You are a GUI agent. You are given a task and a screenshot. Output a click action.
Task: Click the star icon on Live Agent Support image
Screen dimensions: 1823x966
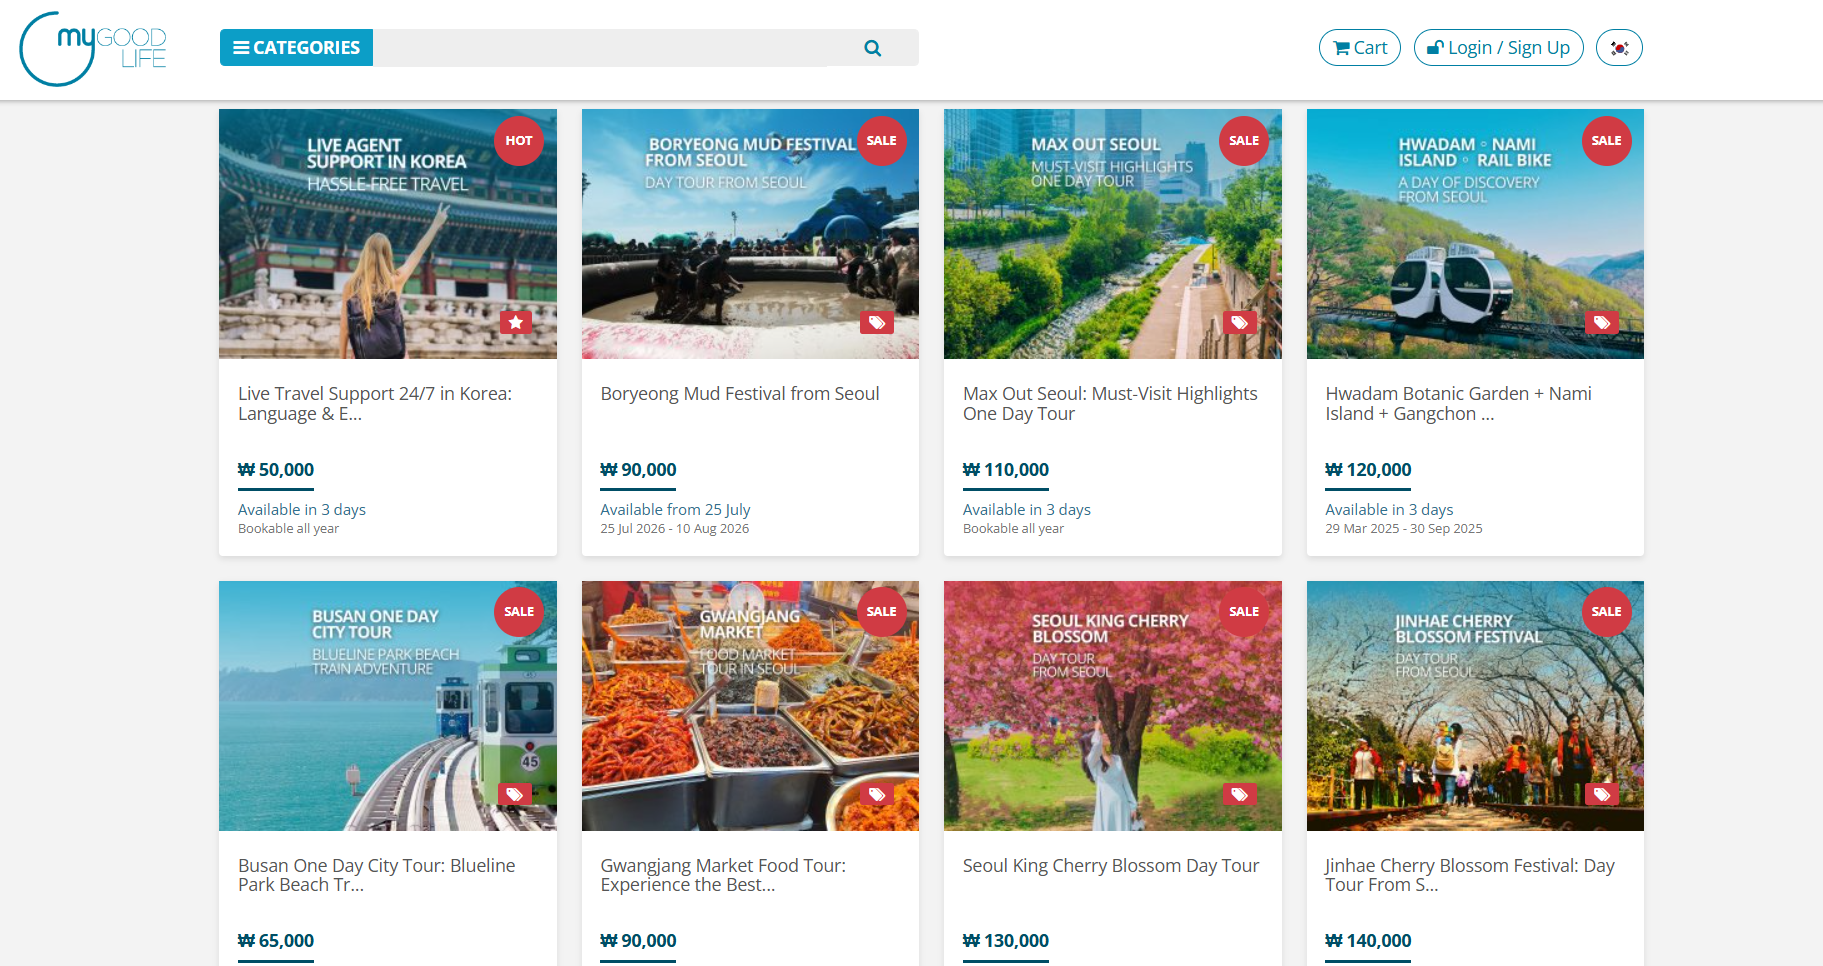515,322
